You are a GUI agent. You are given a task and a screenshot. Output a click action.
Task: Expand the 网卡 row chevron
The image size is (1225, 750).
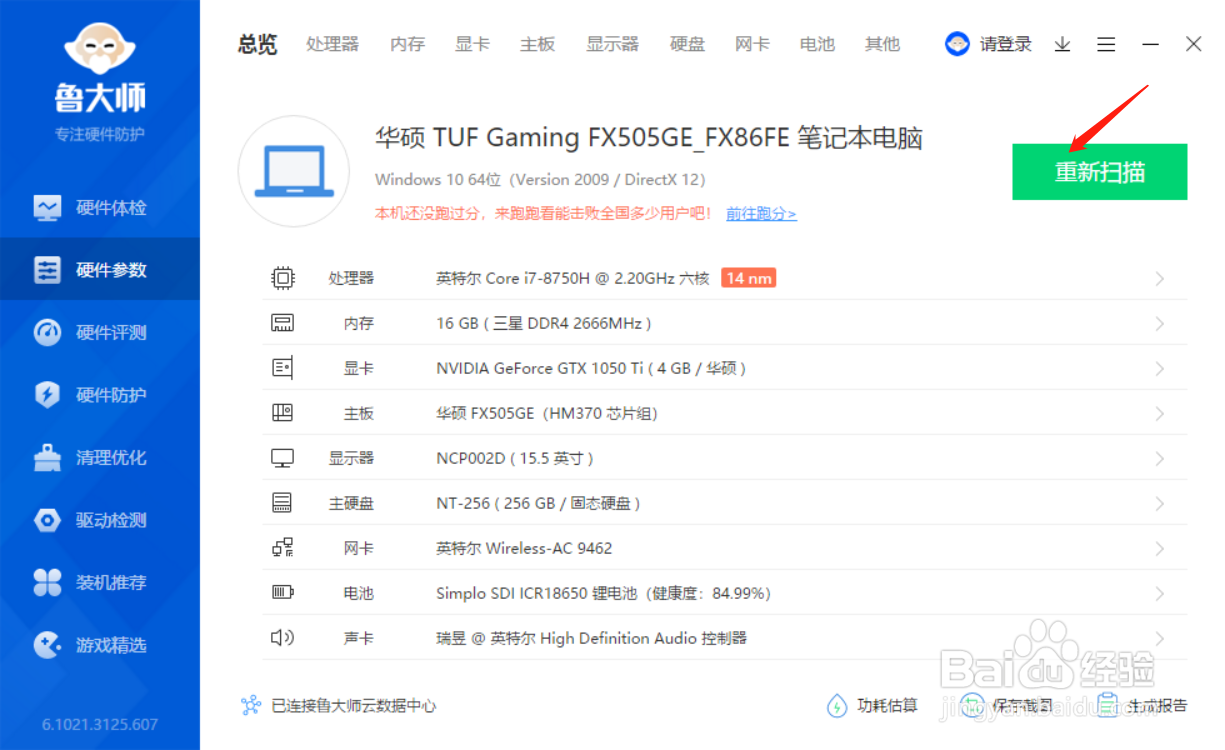[1160, 548]
